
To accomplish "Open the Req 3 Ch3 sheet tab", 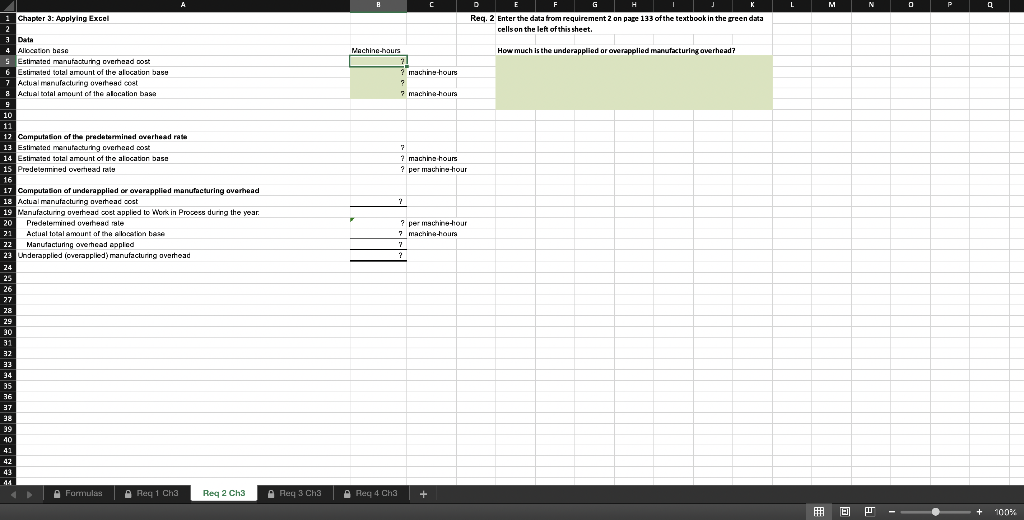I will click(295, 493).
